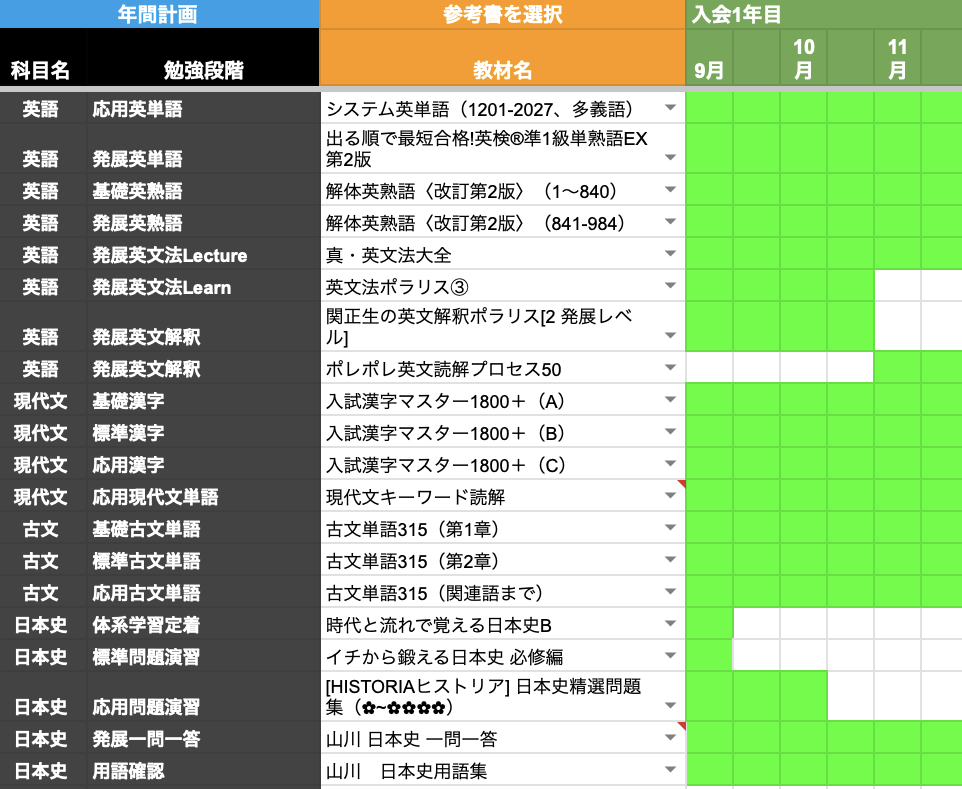Viewport: 962px width, 789px height.
Task: Open dropdown for 入試漢字マスター1800+（C）
Action: (670, 463)
